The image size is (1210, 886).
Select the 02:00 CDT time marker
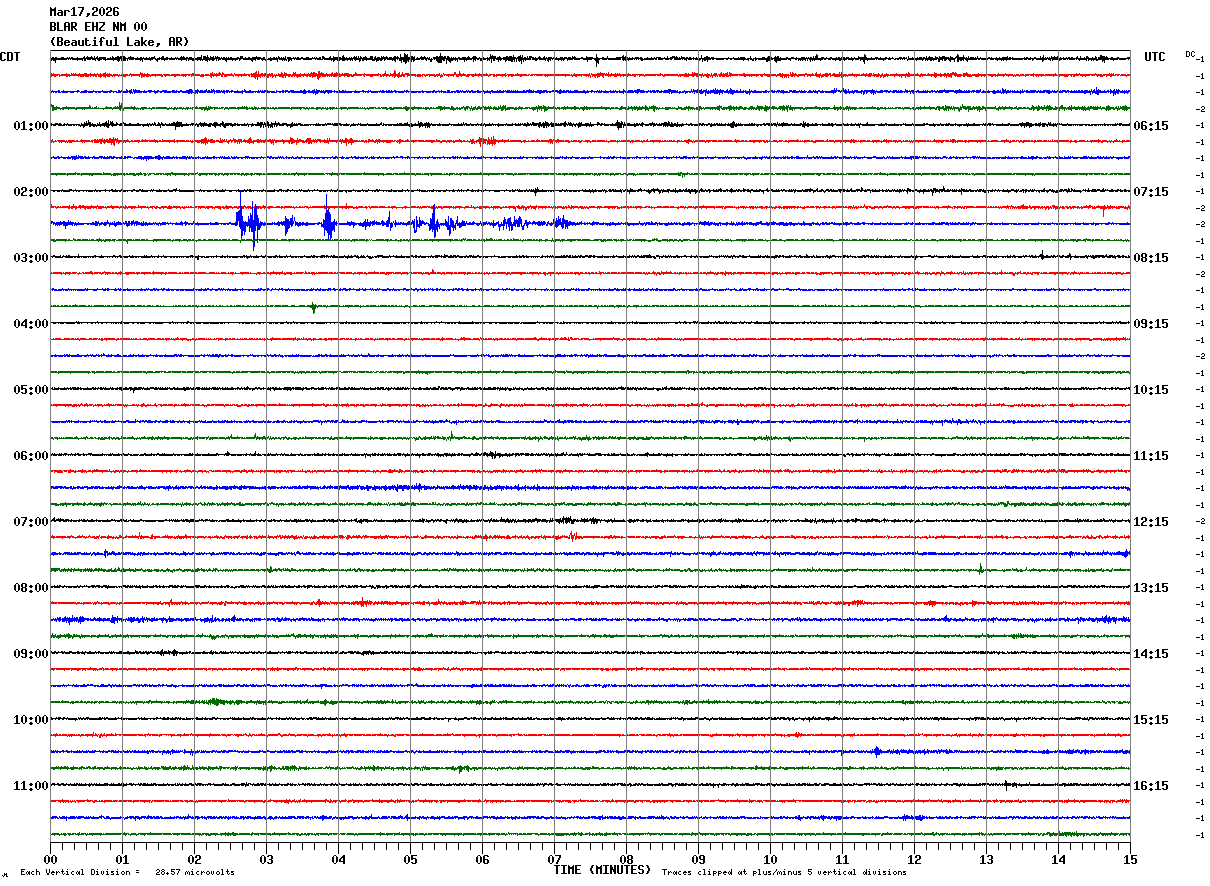click(30, 191)
